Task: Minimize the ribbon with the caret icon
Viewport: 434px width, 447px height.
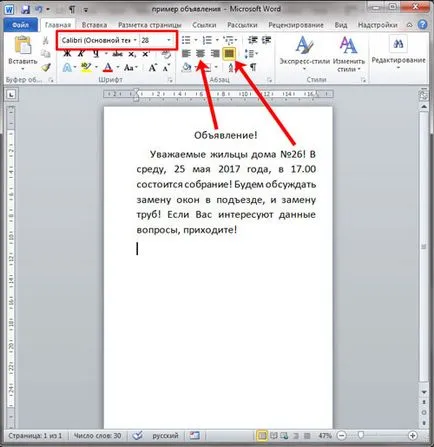Action: point(410,25)
